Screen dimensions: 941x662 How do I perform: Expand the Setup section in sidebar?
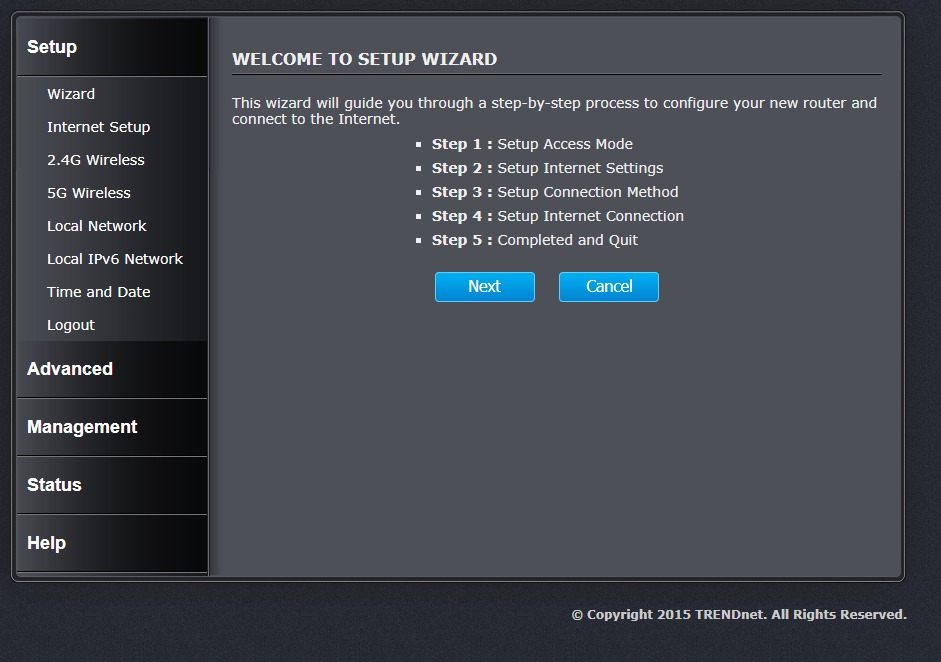[52, 47]
